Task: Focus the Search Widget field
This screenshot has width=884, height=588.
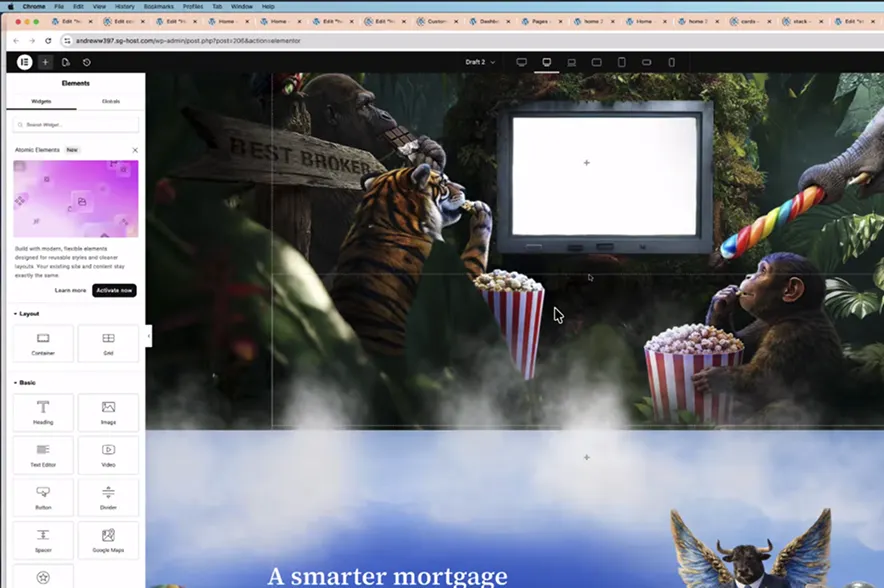Action: tap(76, 125)
